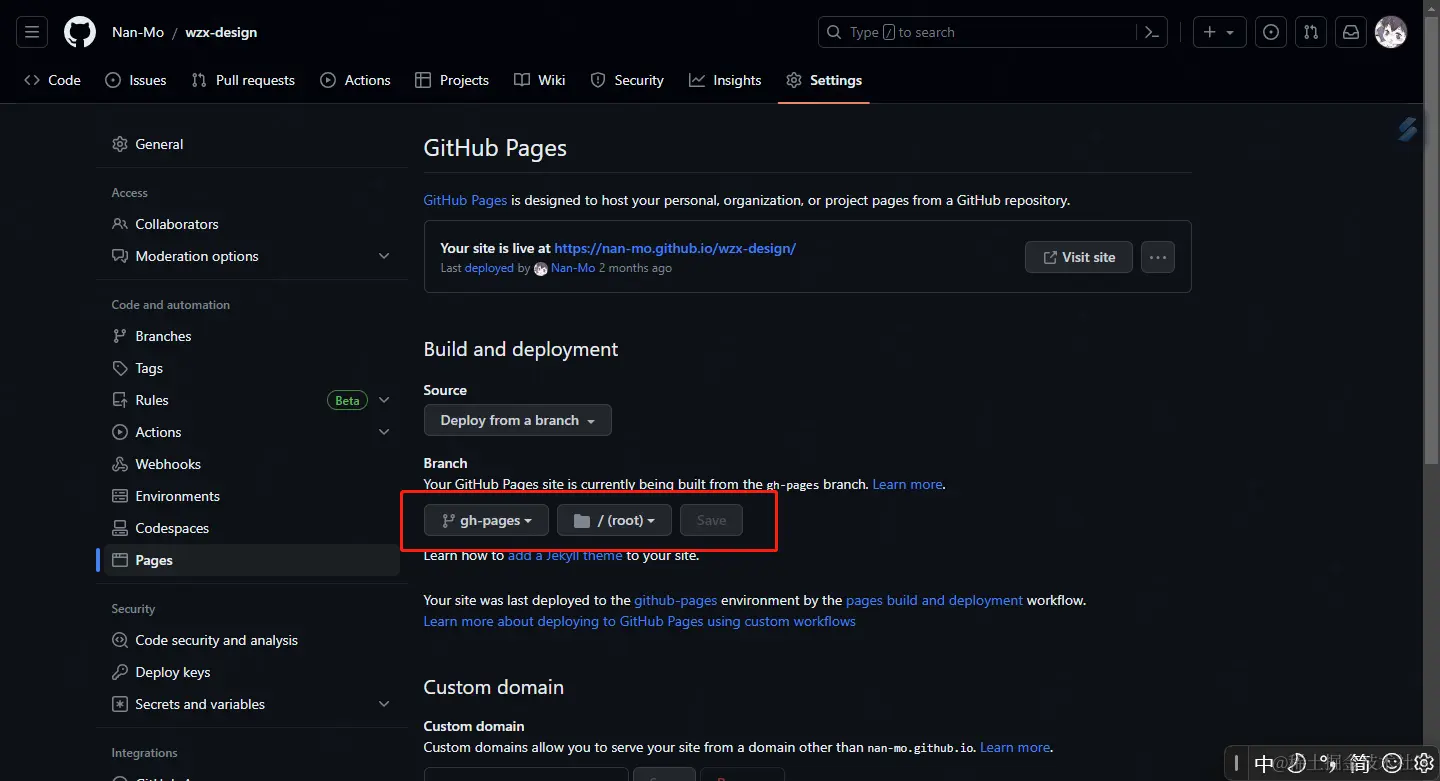View pull requests via top-right icon

pyautogui.click(x=1310, y=32)
